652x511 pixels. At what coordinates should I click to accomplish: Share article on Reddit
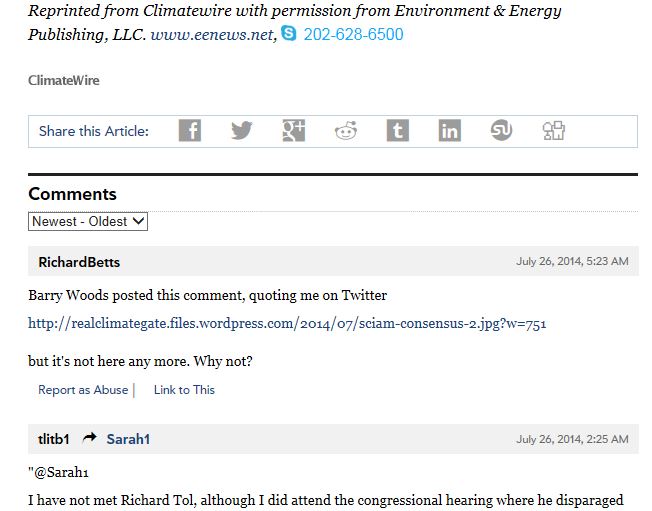pos(346,130)
